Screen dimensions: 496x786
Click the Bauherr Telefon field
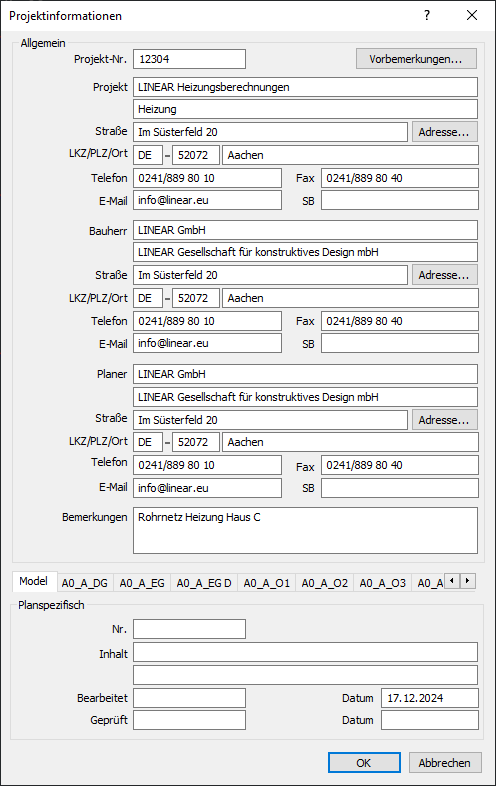pos(207,321)
